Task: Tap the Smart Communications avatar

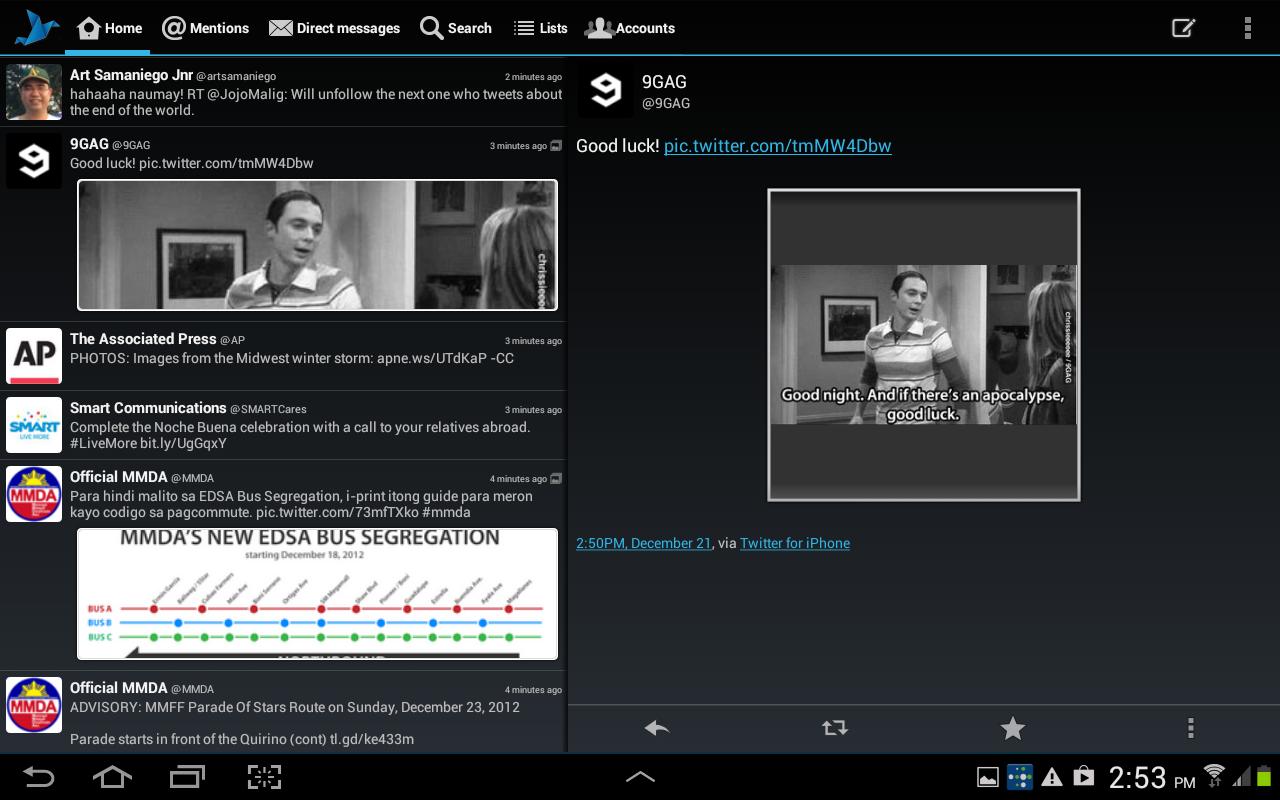Action: [x=34, y=425]
